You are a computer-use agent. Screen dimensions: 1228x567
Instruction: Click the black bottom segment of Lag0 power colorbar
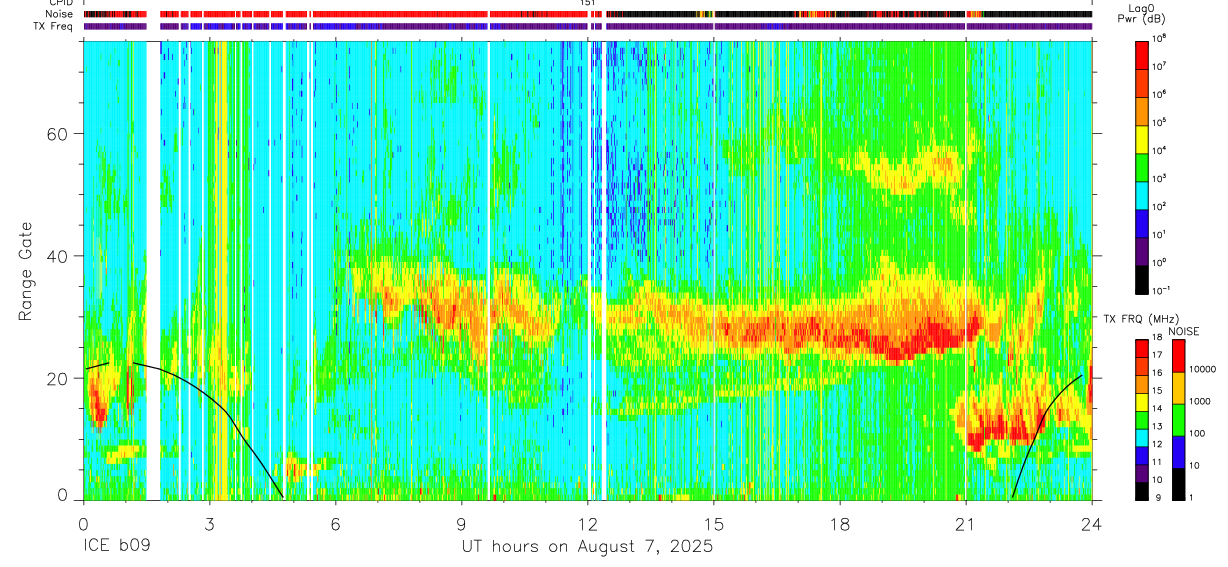[1141, 278]
